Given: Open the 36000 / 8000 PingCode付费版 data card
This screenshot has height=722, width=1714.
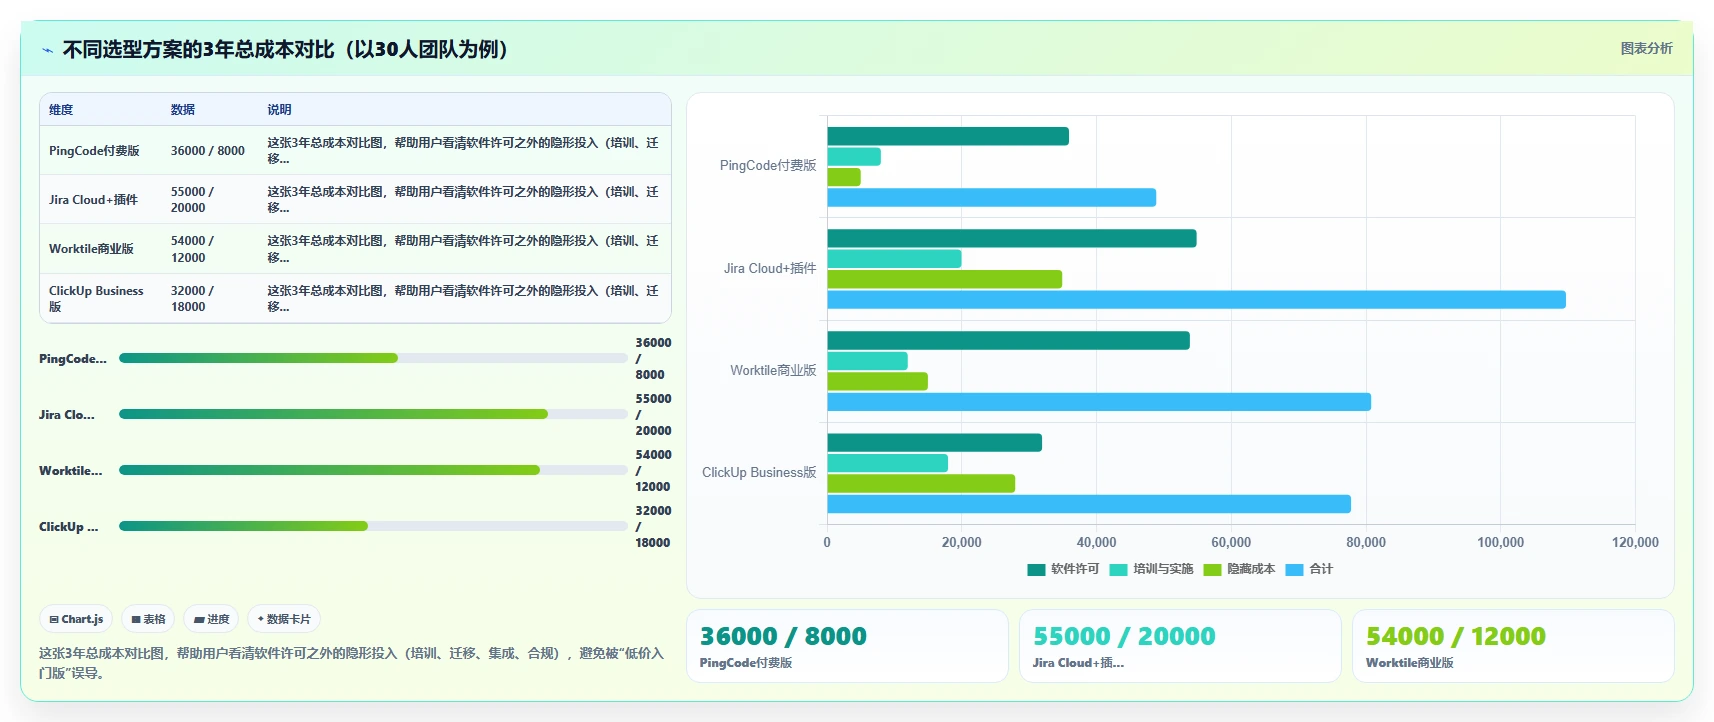Looking at the screenshot, I should click(x=847, y=646).
